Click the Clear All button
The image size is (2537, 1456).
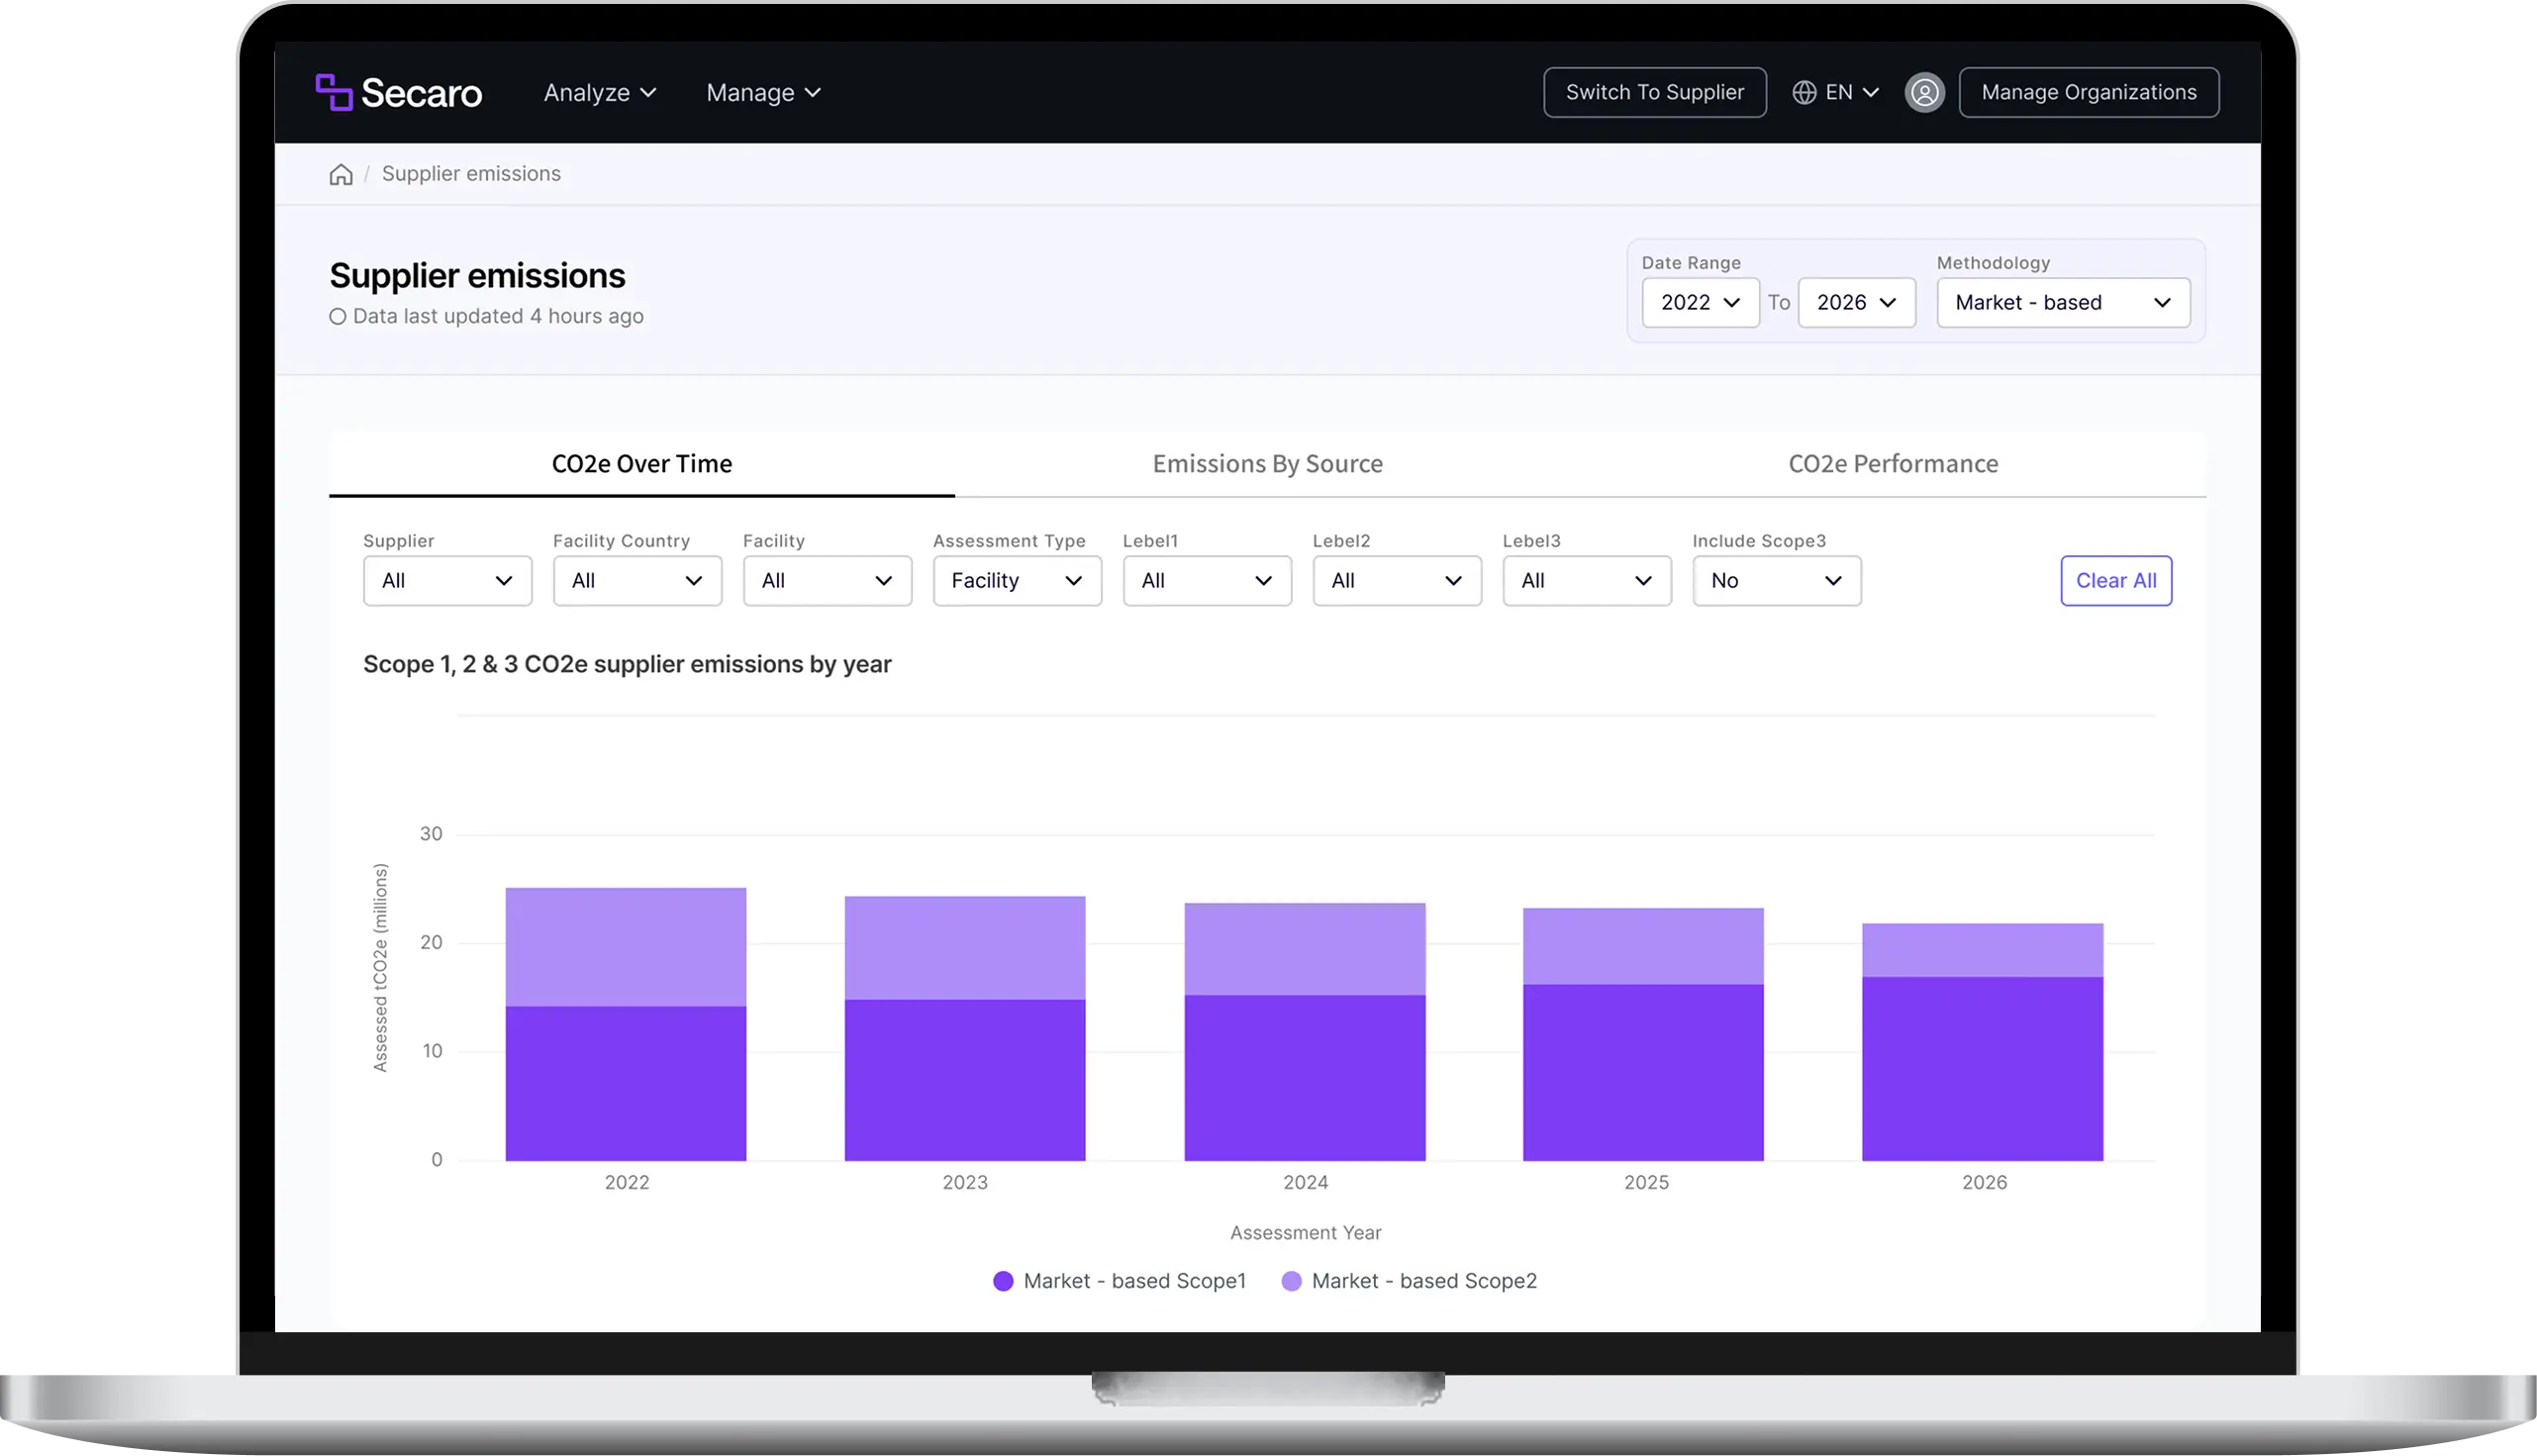(x=2116, y=581)
